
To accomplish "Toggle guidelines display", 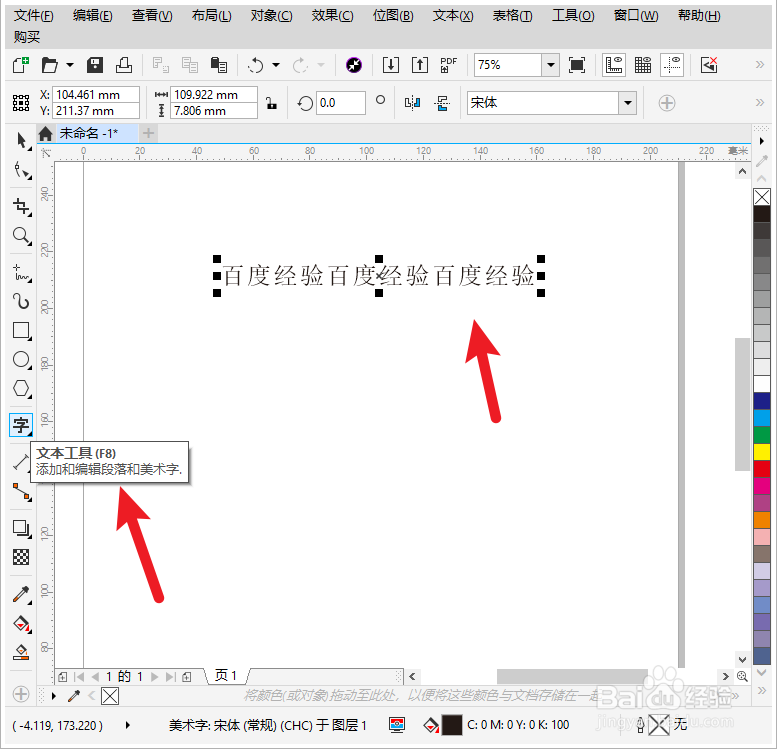I will click(x=672, y=65).
